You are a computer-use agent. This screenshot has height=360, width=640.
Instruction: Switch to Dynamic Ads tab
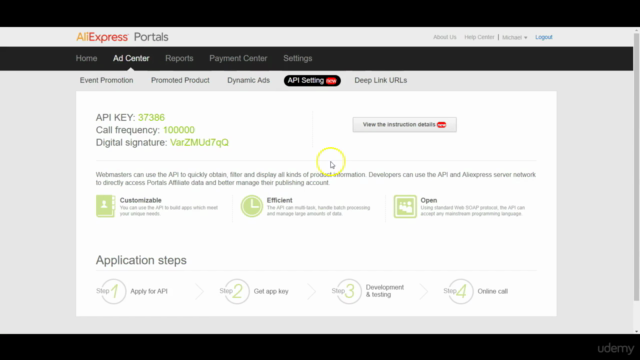click(x=249, y=80)
